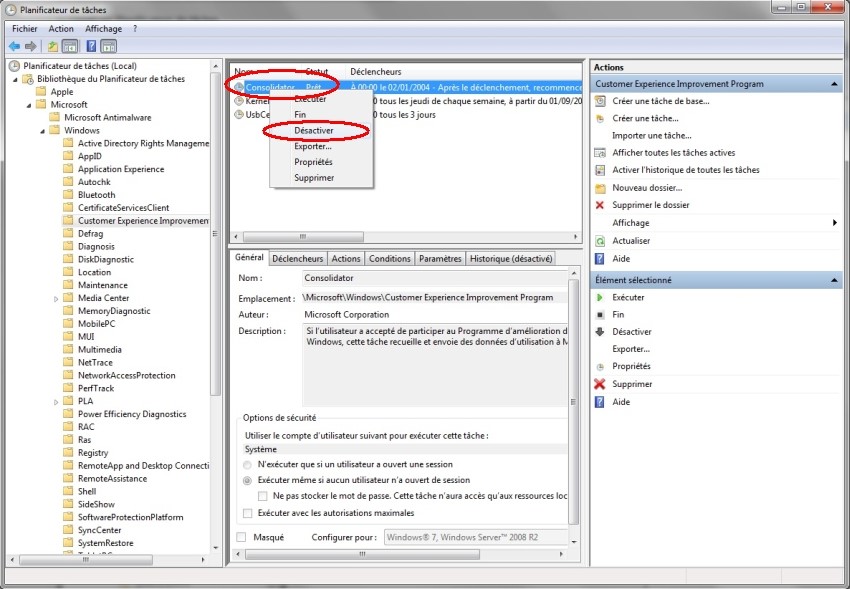The width and height of the screenshot is (850, 589).
Task: Click the left tree panel vertical scrollbar
Action: [x=216, y=250]
